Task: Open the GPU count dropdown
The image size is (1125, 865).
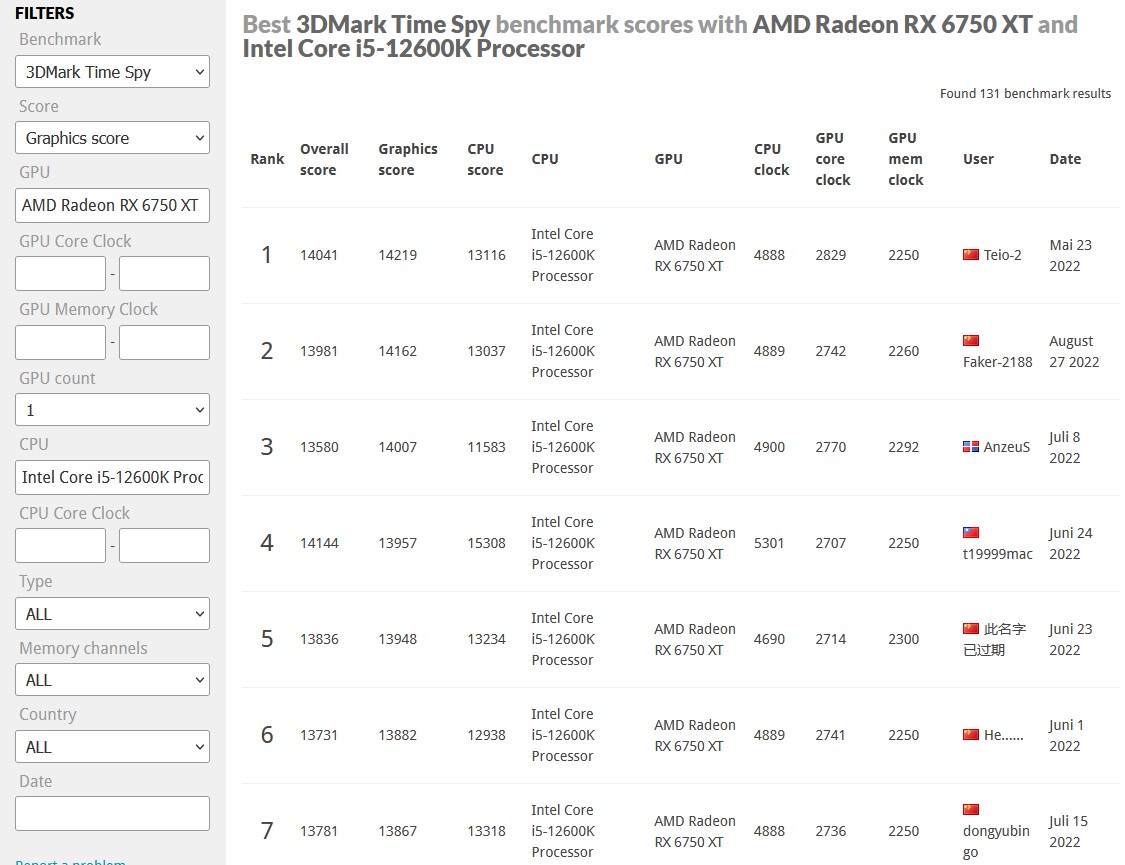Action: point(113,410)
